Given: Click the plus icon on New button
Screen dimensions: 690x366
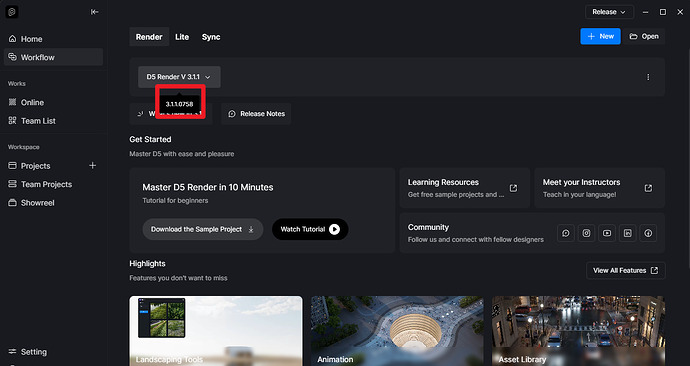Looking at the screenshot, I should pos(591,36).
